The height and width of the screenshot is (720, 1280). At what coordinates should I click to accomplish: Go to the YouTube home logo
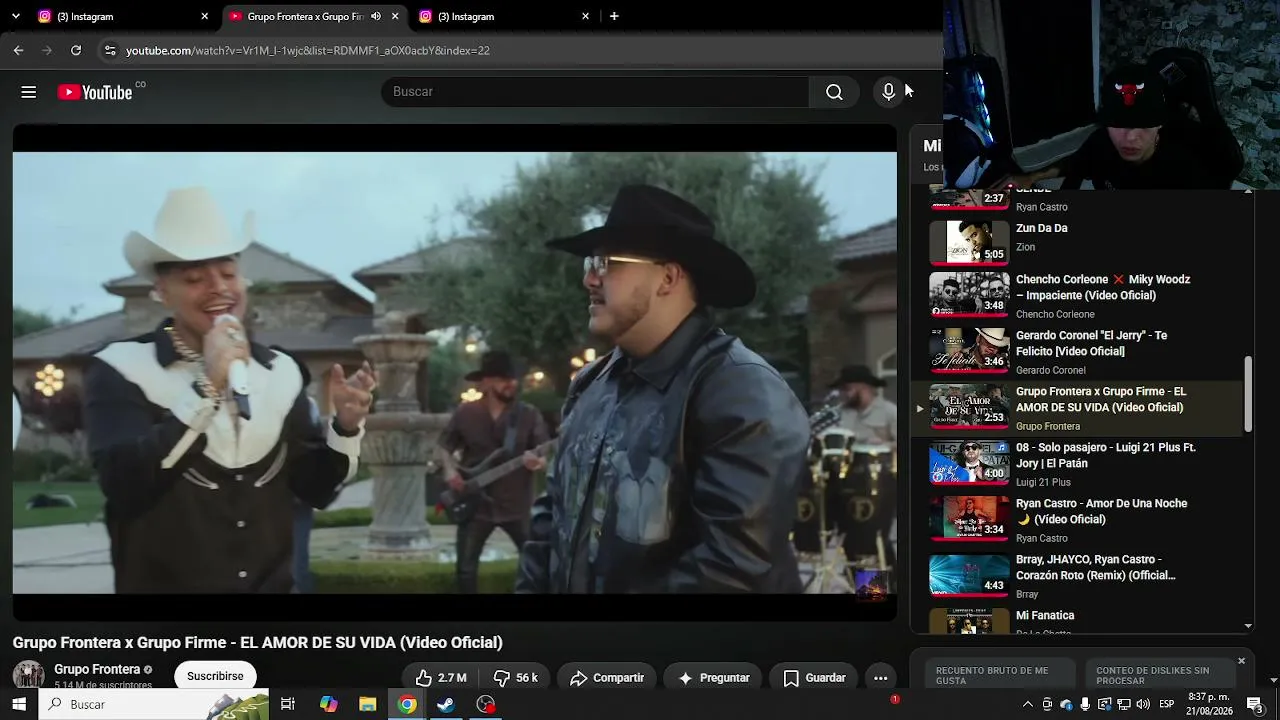(95, 92)
